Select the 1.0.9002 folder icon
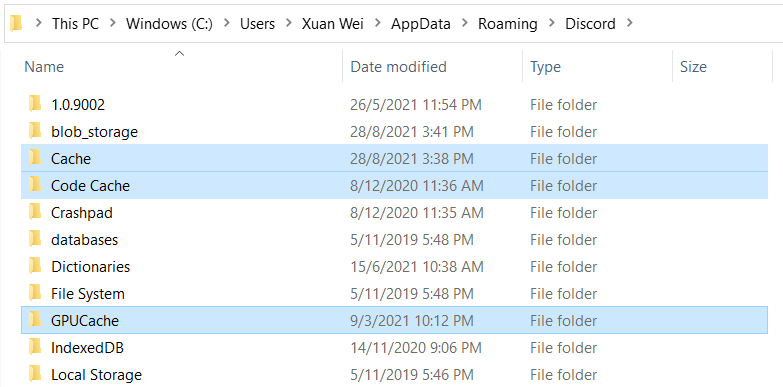The width and height of the screenshot is (783, 387). click(35, 104)
